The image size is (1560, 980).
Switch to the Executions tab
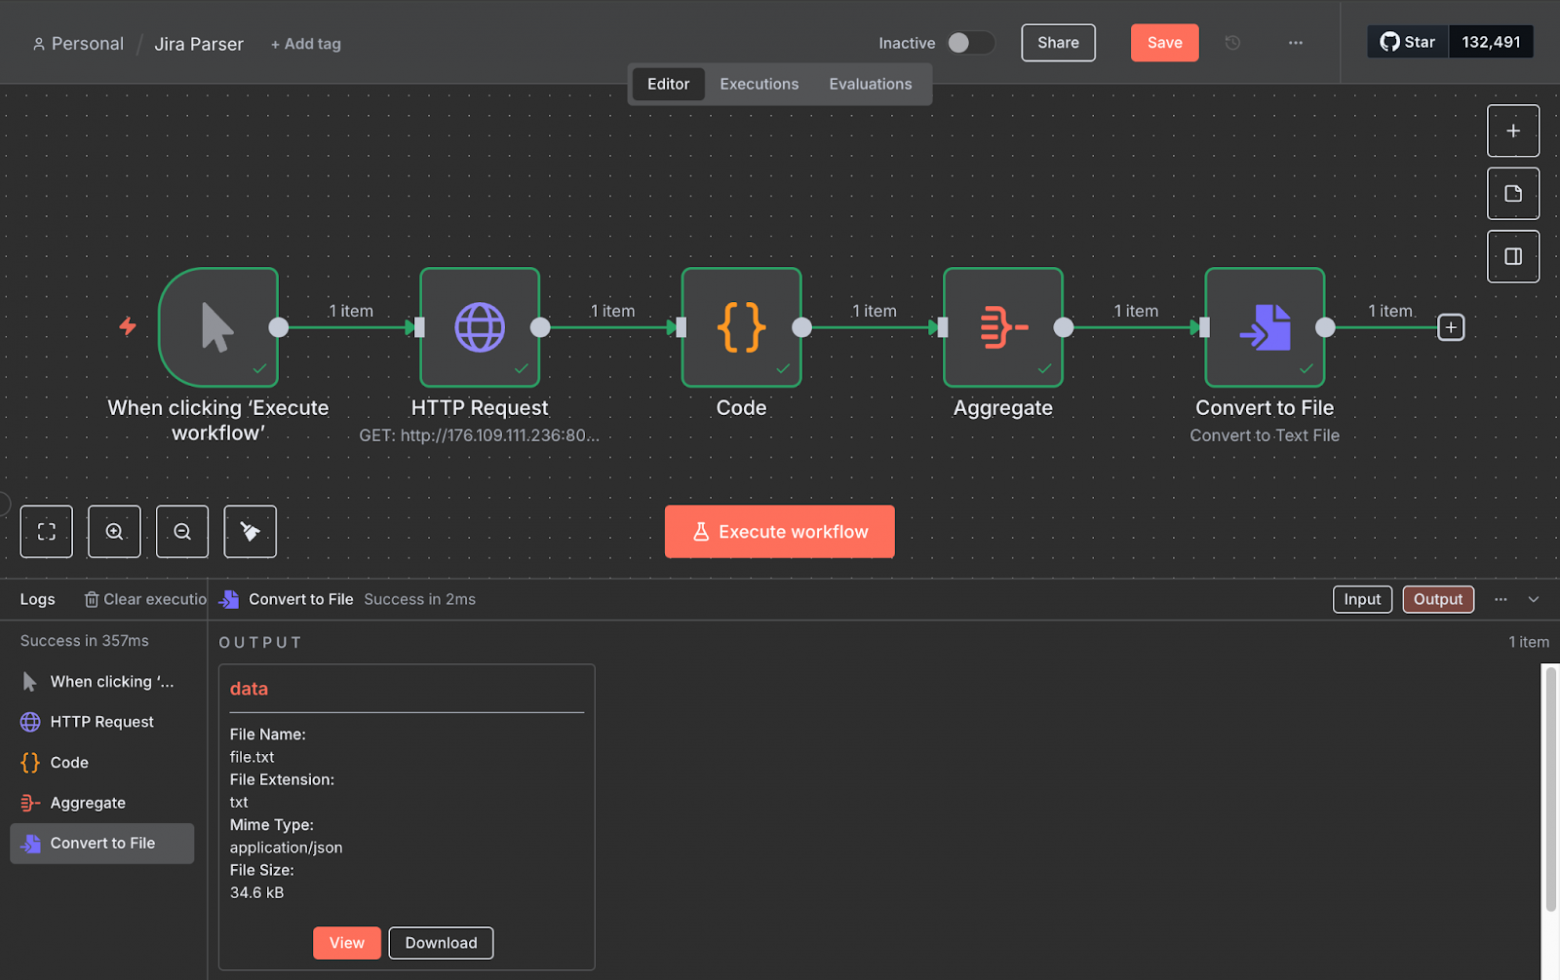pyautogui.click(x=759, y=84)
